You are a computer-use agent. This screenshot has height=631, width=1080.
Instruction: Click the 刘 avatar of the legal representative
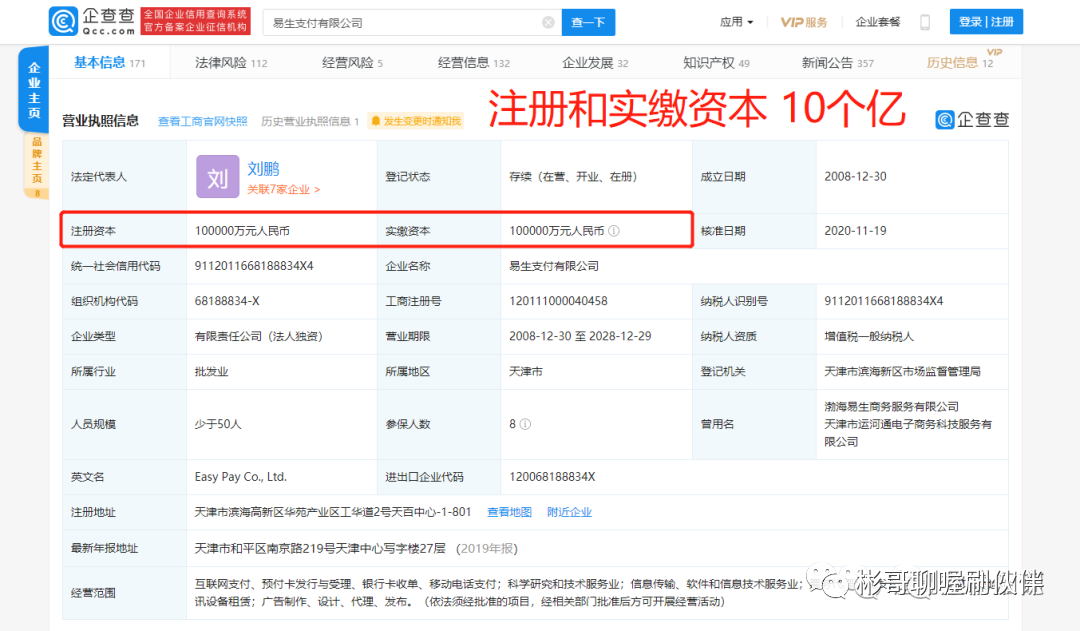[x=216, y=176]
